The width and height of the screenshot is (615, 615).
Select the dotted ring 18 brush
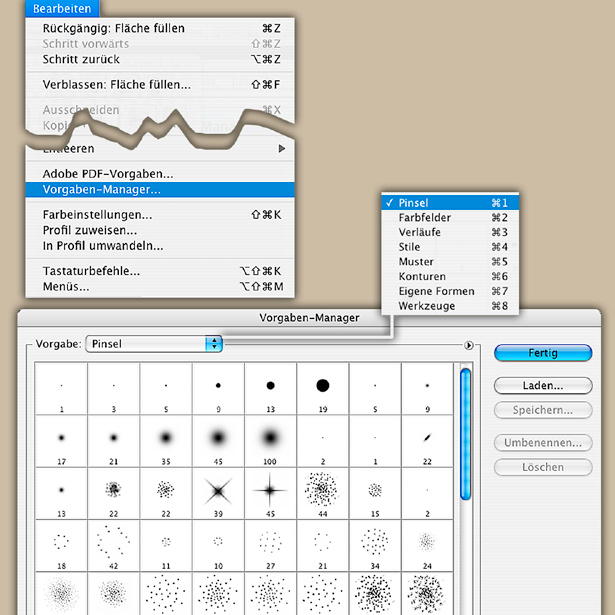pyautogui.click(x=61, y=545)
